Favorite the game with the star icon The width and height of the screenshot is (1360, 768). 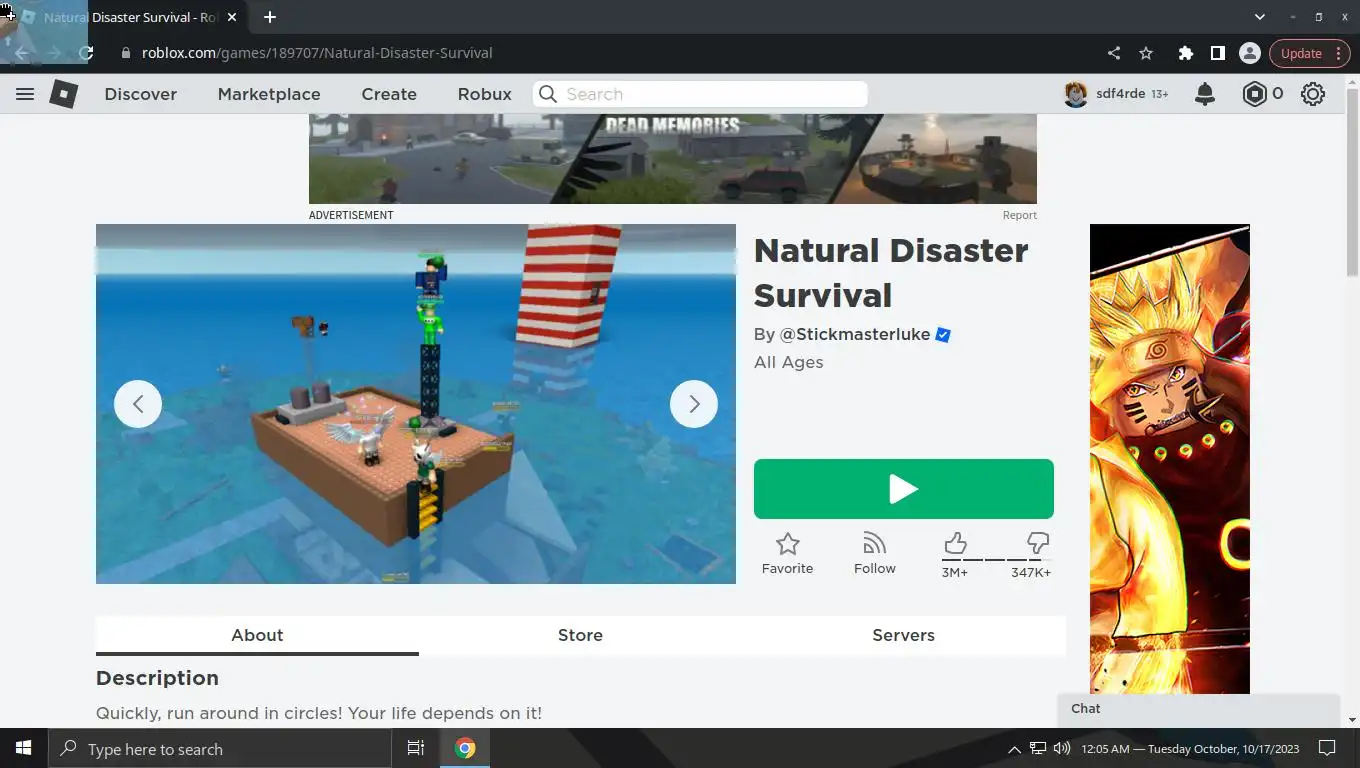pos(788,544)
